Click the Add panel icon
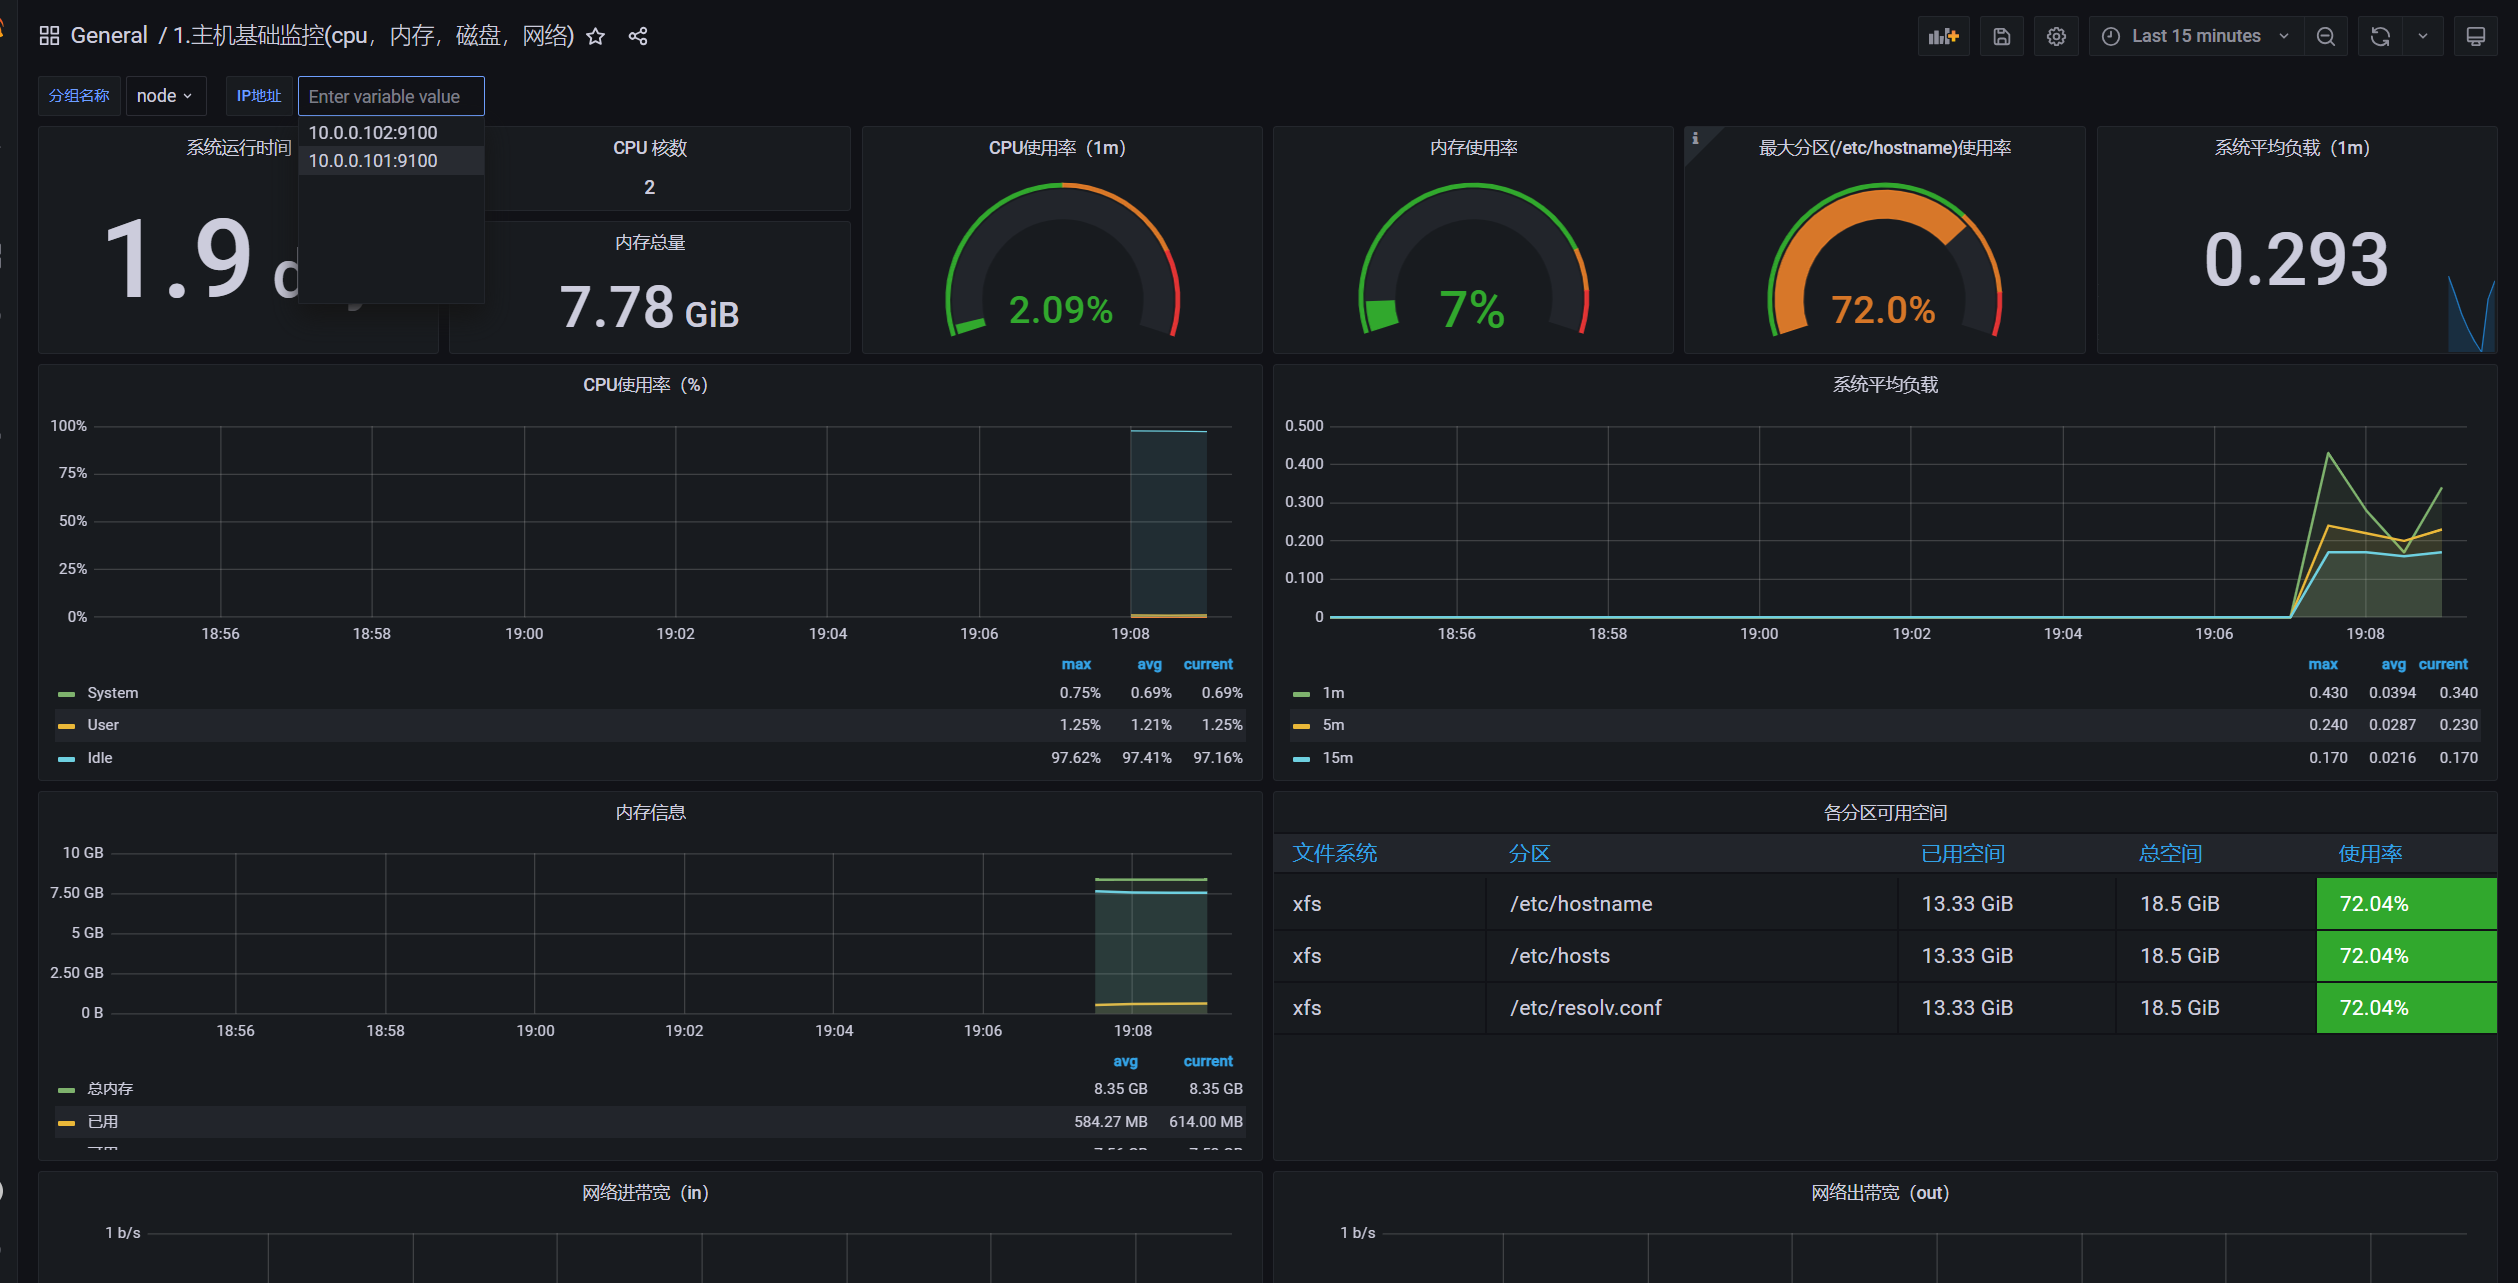 tap(1943, 36)
